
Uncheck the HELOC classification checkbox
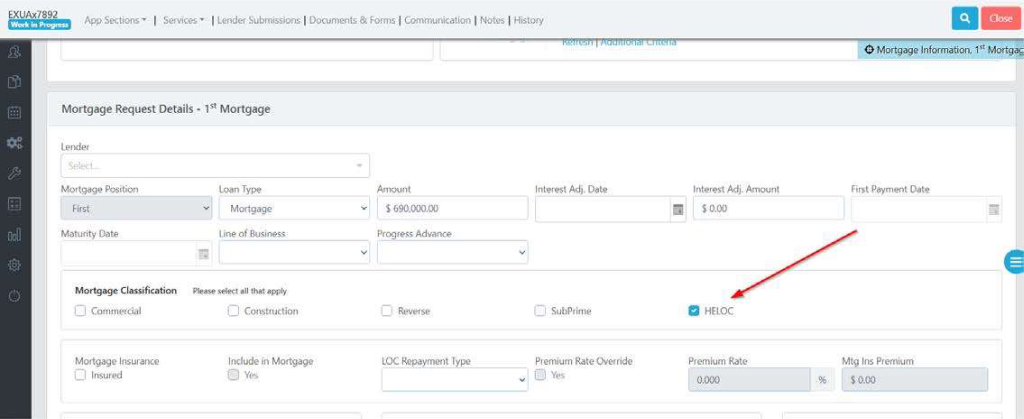(x=694, y=311)
